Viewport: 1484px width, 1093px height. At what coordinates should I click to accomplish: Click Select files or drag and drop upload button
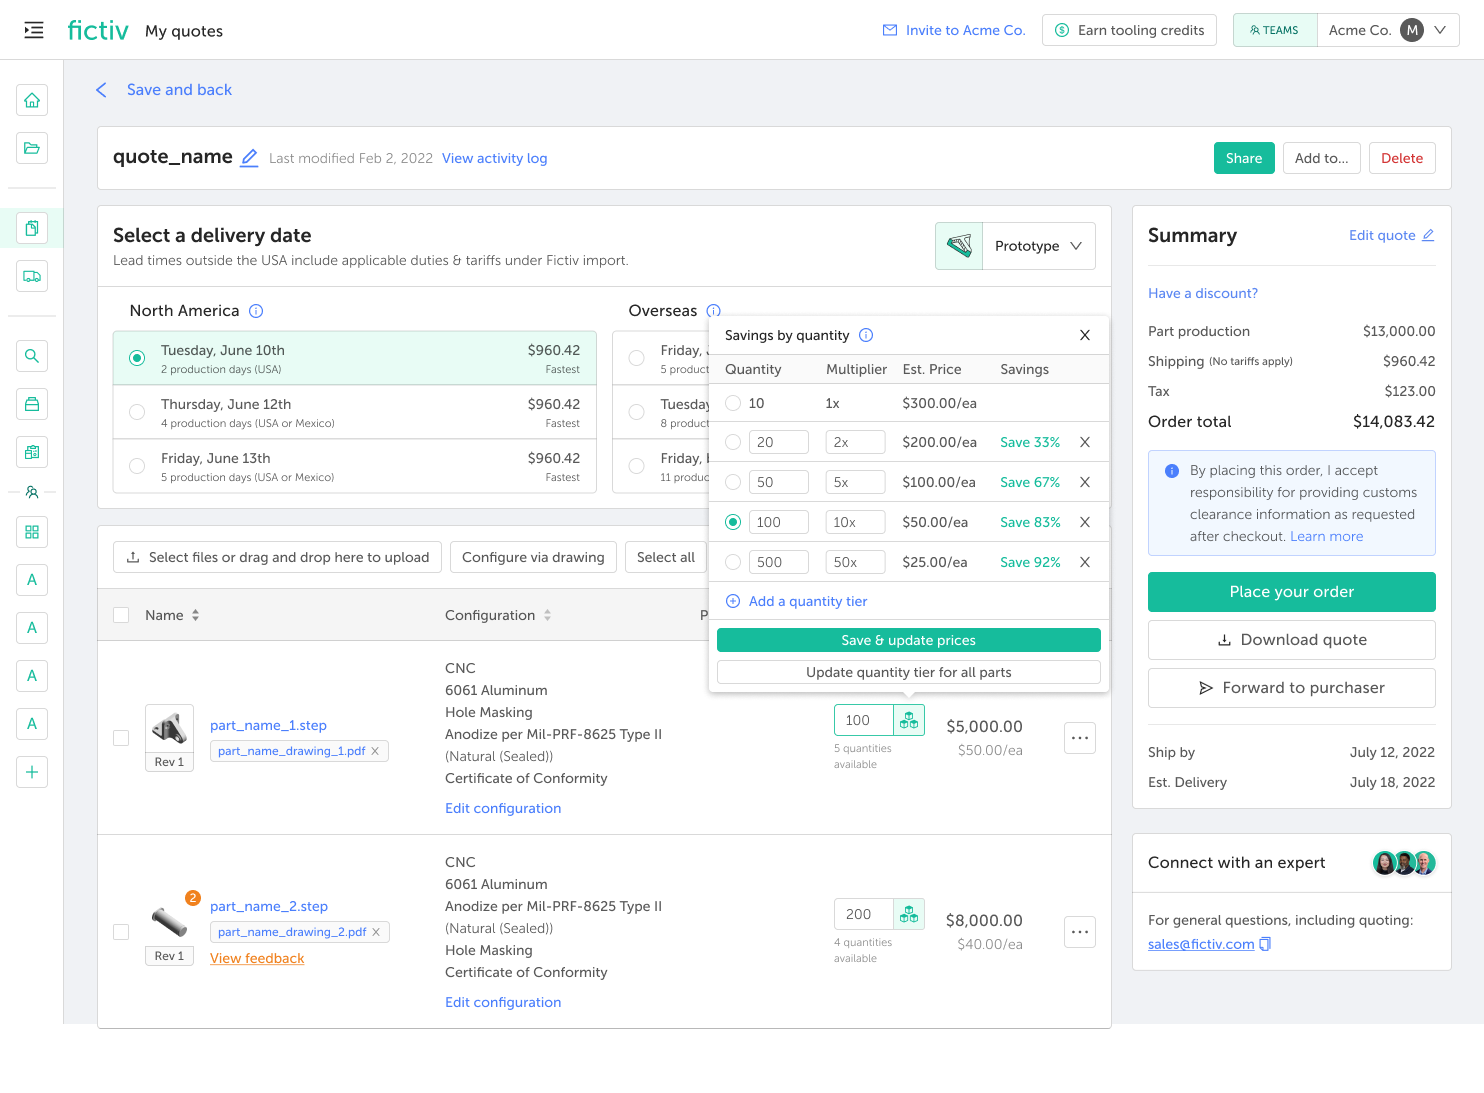278,557
